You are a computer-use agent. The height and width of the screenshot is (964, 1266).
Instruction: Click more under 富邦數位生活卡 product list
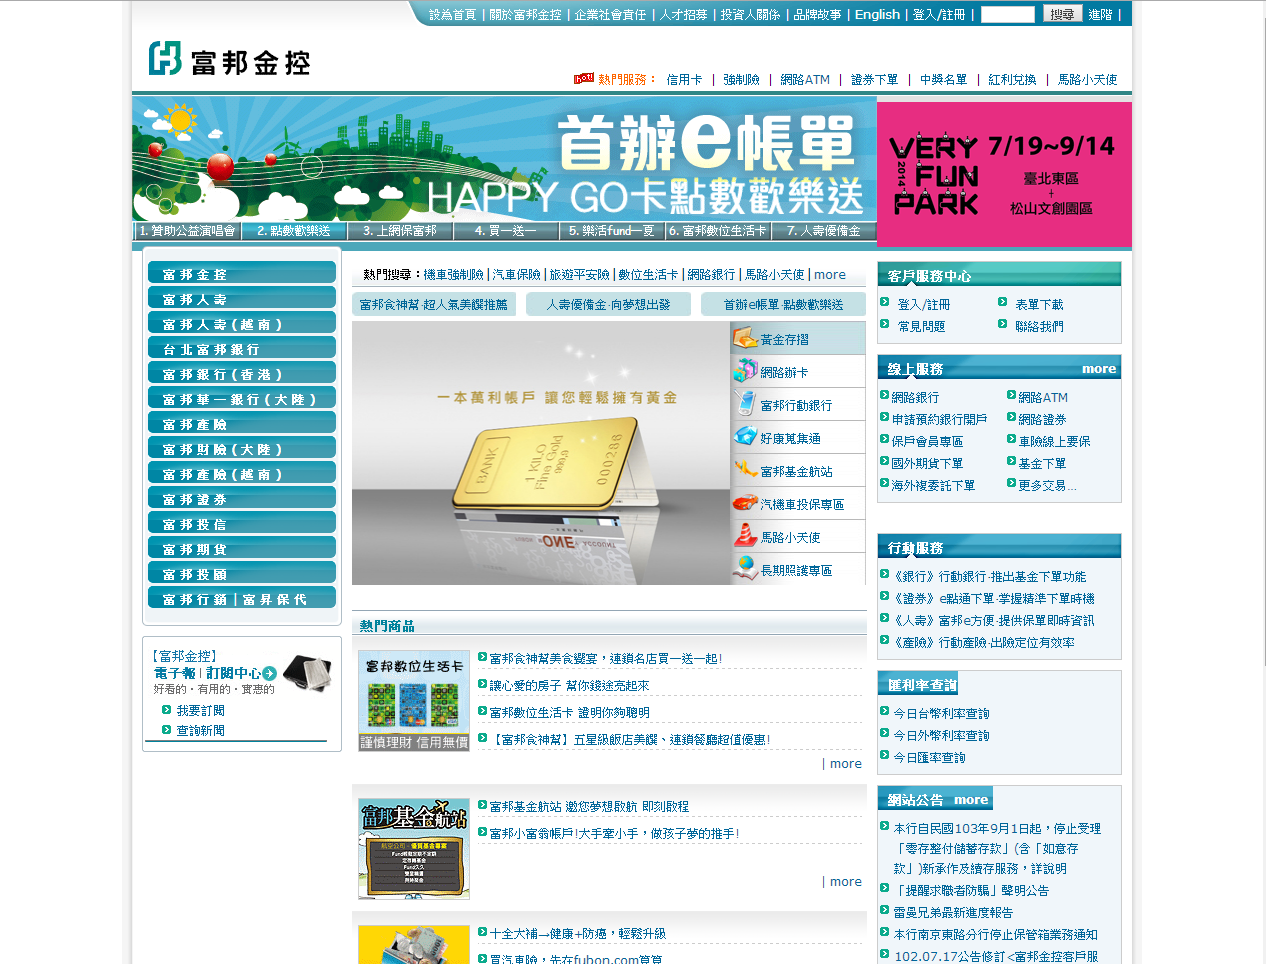[x=845, y=763]
